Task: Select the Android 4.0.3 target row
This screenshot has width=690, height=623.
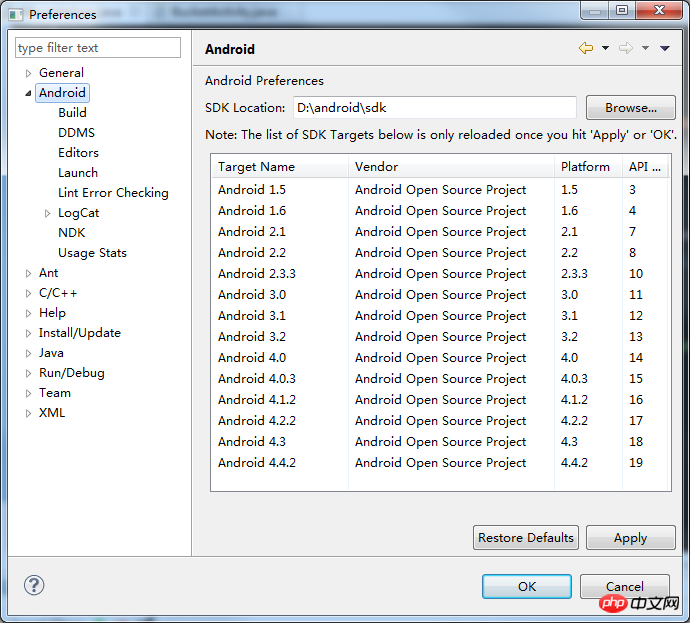Action: point(441,379)
